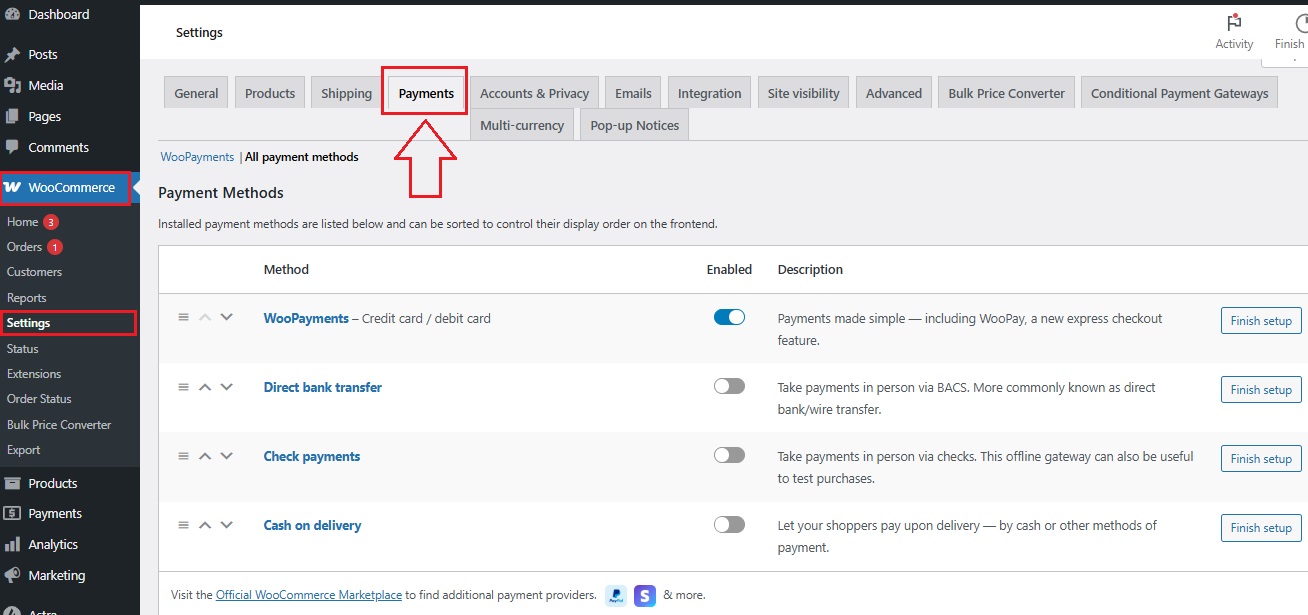Click the Payments dollar icon in sidebar
The image size is (1308, 615).
click(x=12, y=514)
